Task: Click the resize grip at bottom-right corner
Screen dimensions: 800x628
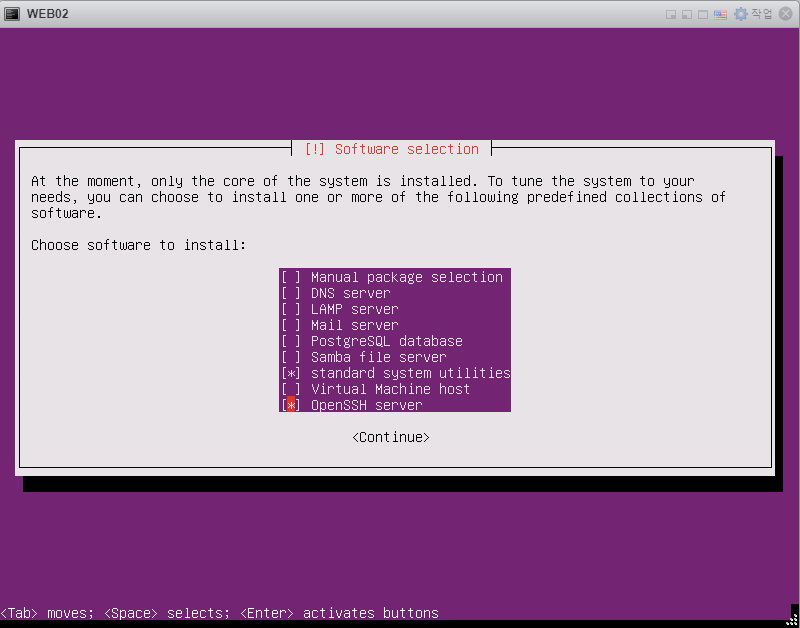Action: tap(792, 619)
